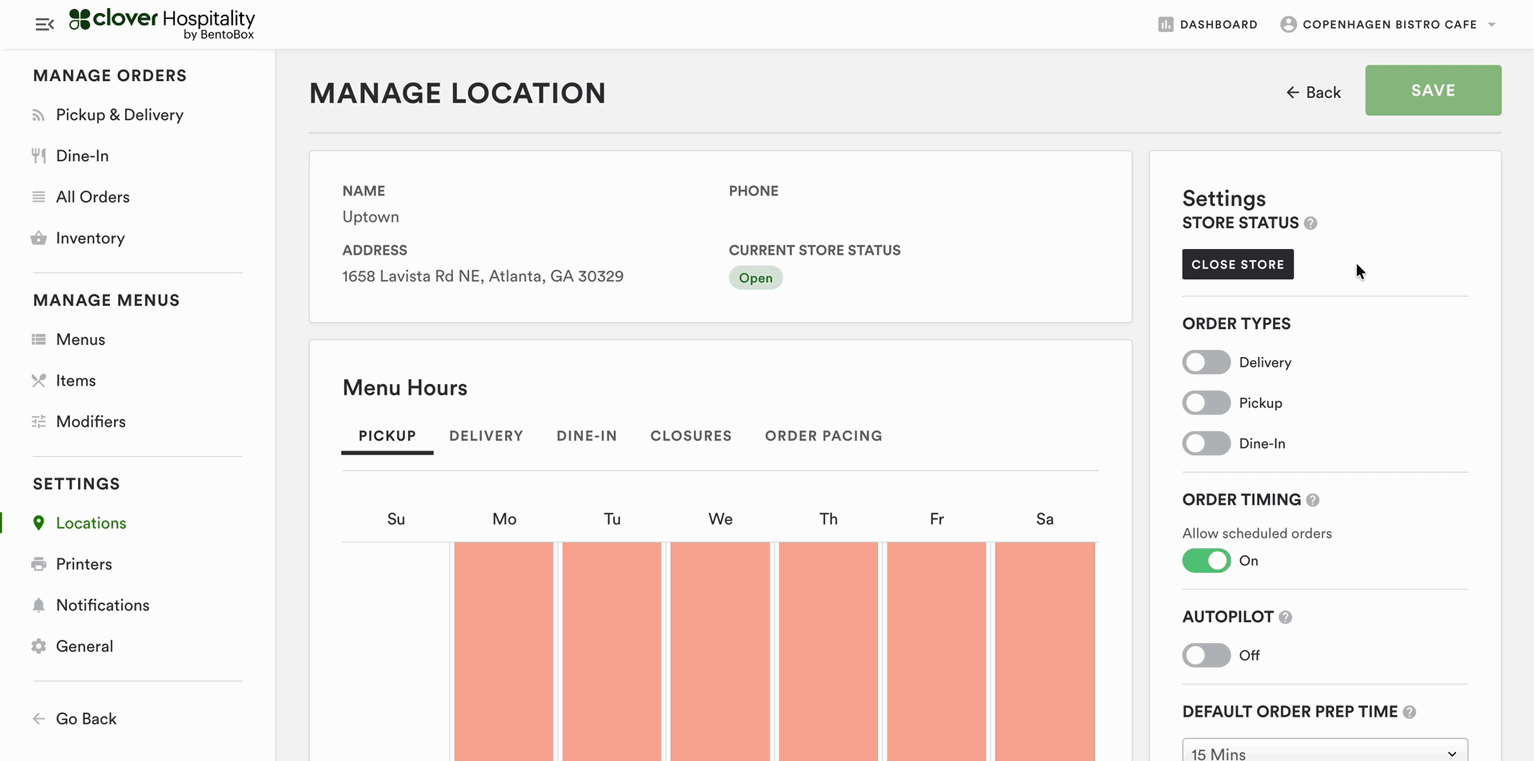The width and height of the screenshot is (1534, 761).
Task: Click the Inventory basket icon
Action: coord(38,238)
